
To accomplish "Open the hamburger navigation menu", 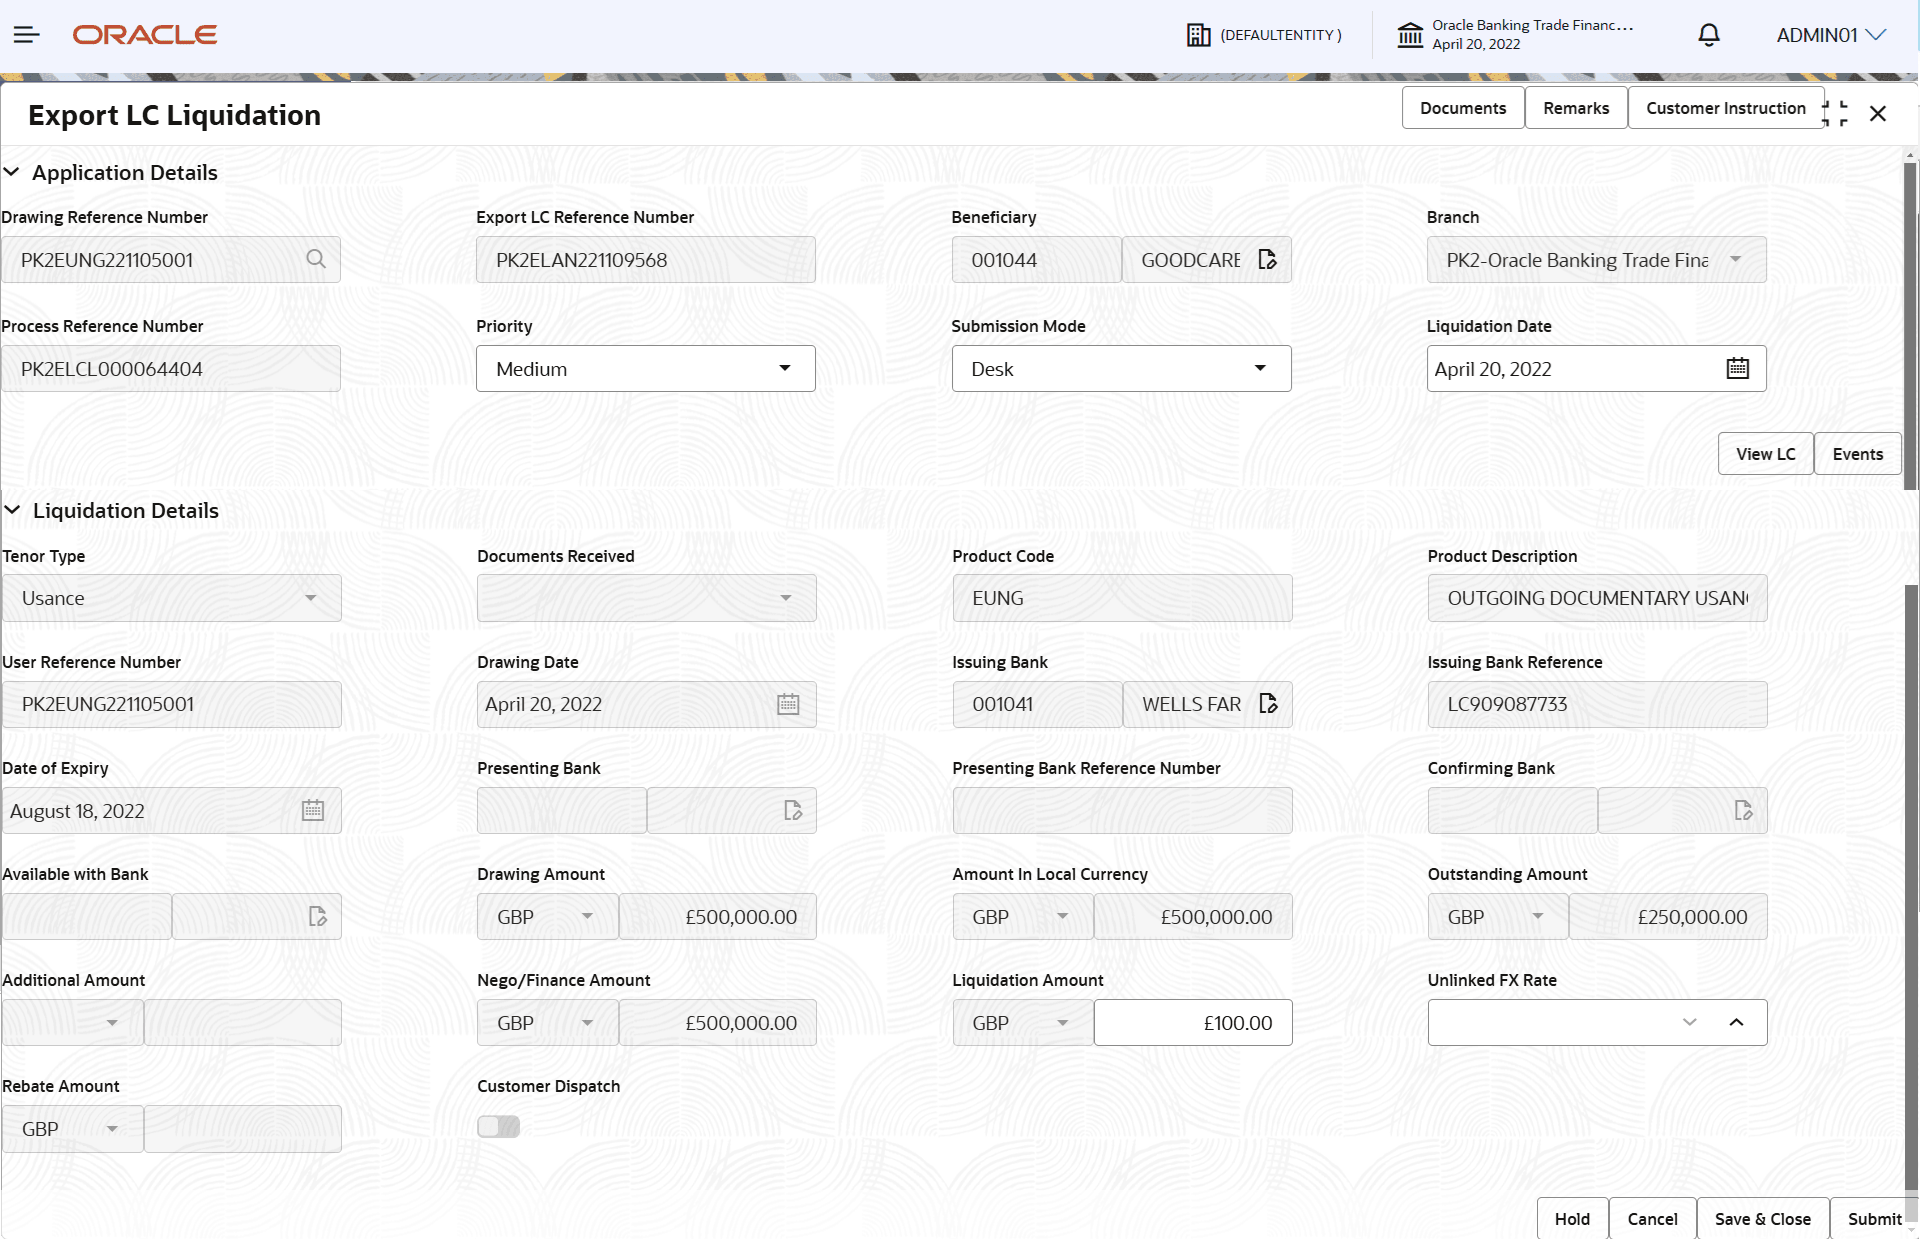I will (x=26, y=34).
